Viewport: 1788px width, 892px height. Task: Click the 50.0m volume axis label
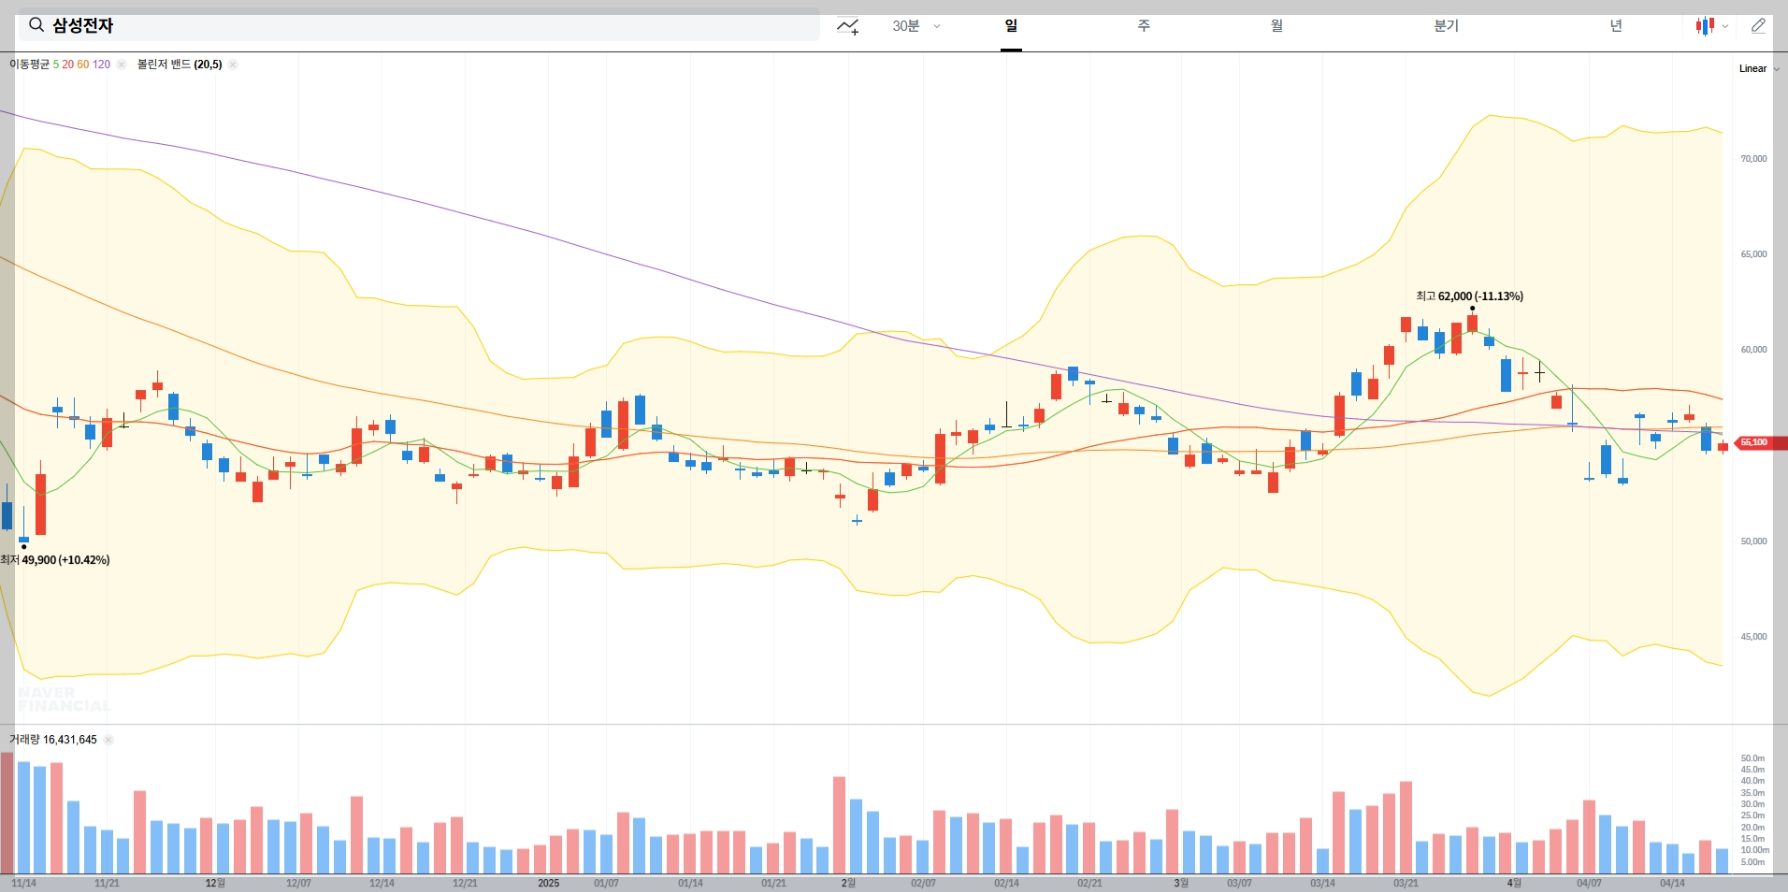[x=1753, y=759]
